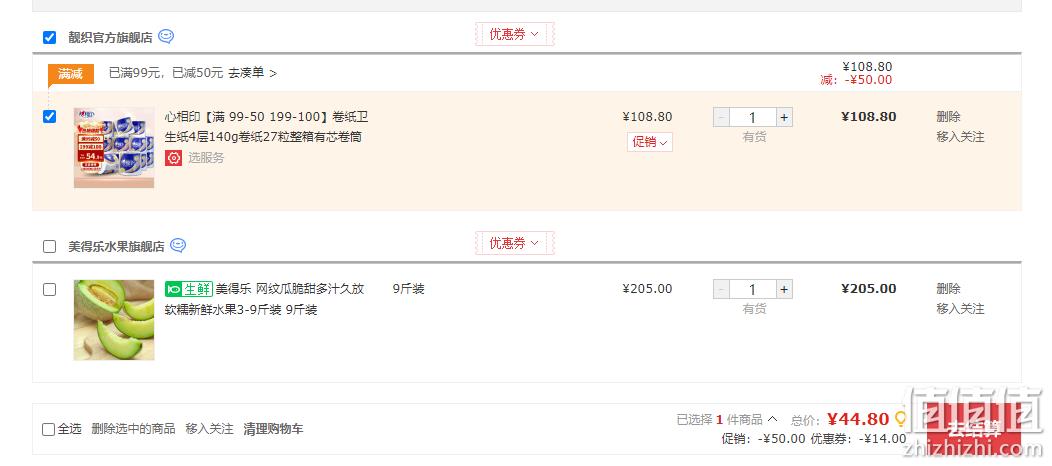The height and width of the screenshot is (466, 1052).
Task: Click 删除 for the tissue paper item
Action: (x=948, y=117)
